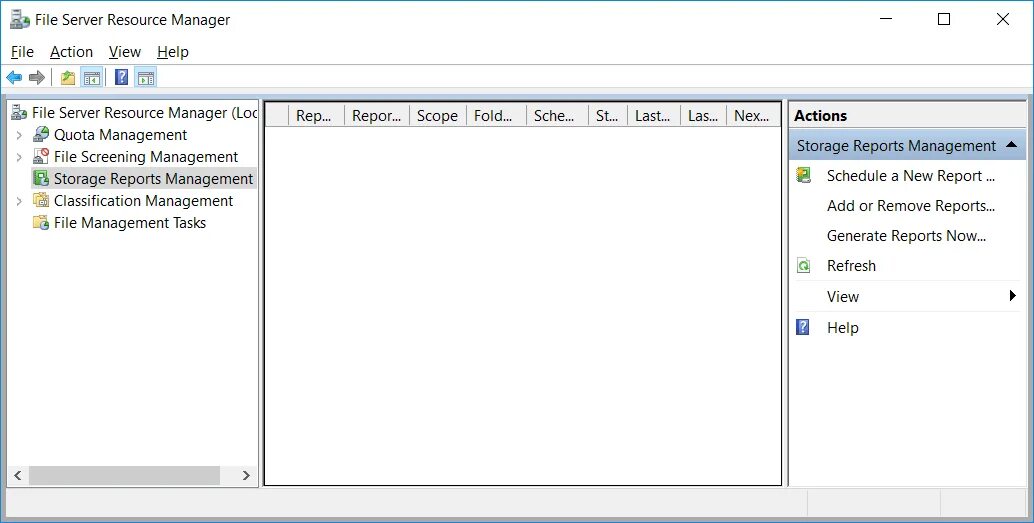Click the tree pane scroll left arrow

coord(18,476)
